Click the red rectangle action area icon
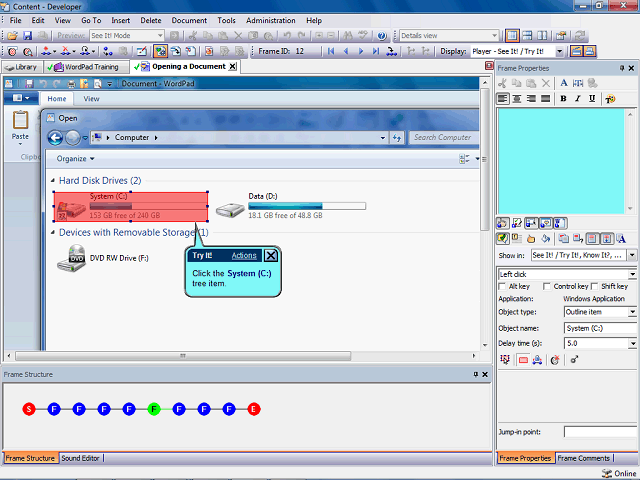The width and height of the screenshot is (640, 480). [523, 360]
